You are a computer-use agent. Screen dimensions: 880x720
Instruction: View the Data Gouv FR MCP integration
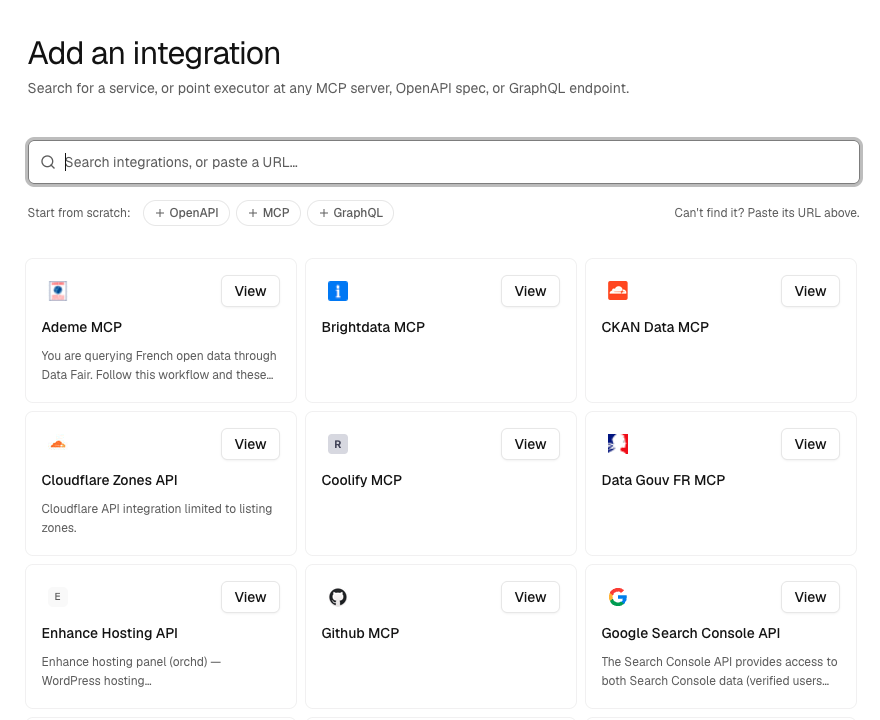tap(810, 444)
